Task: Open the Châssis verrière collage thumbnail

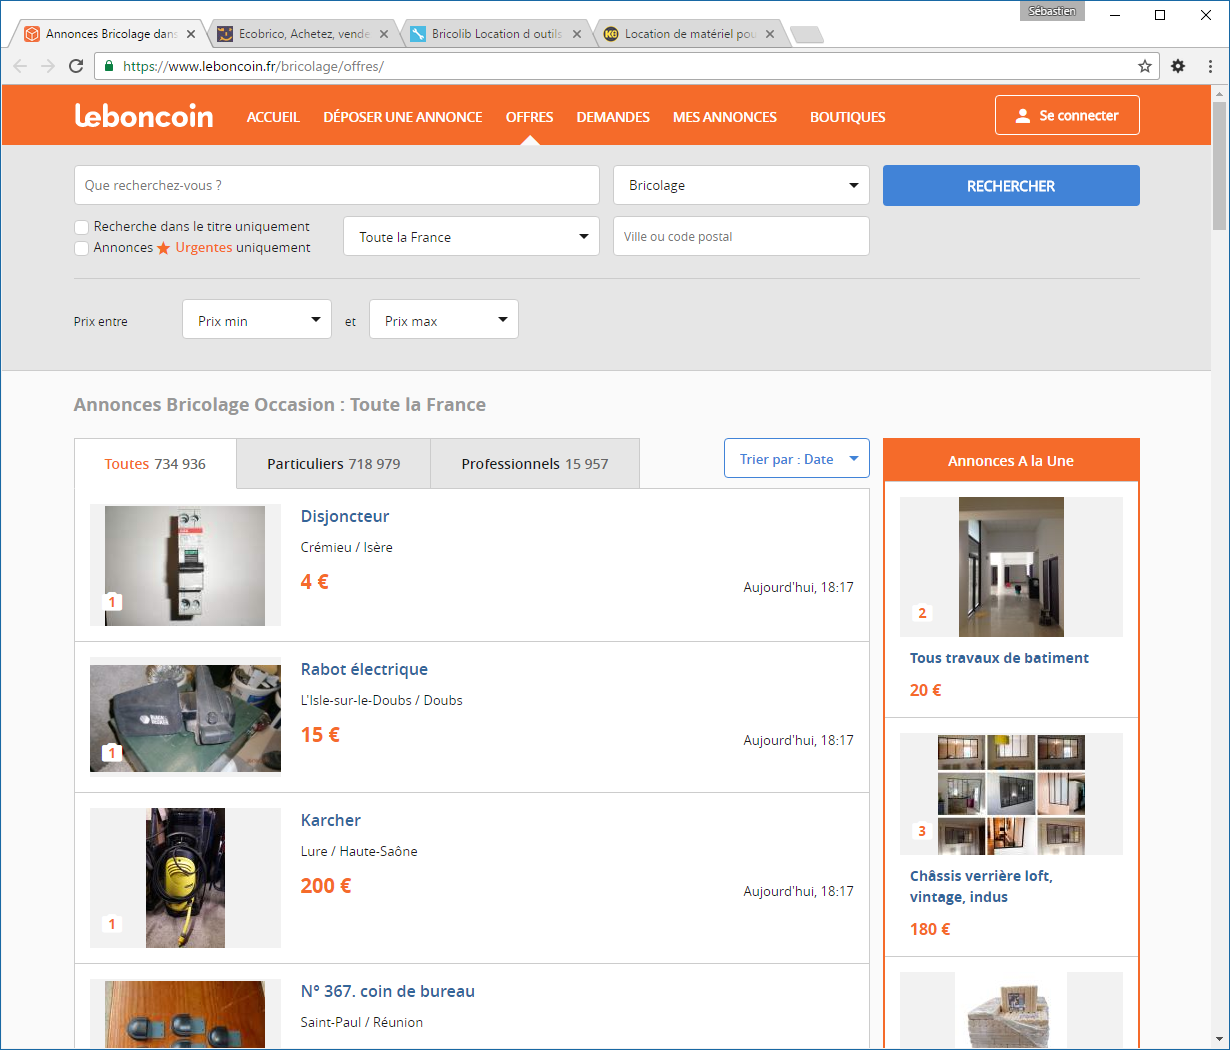Action: click(1011, 794)
